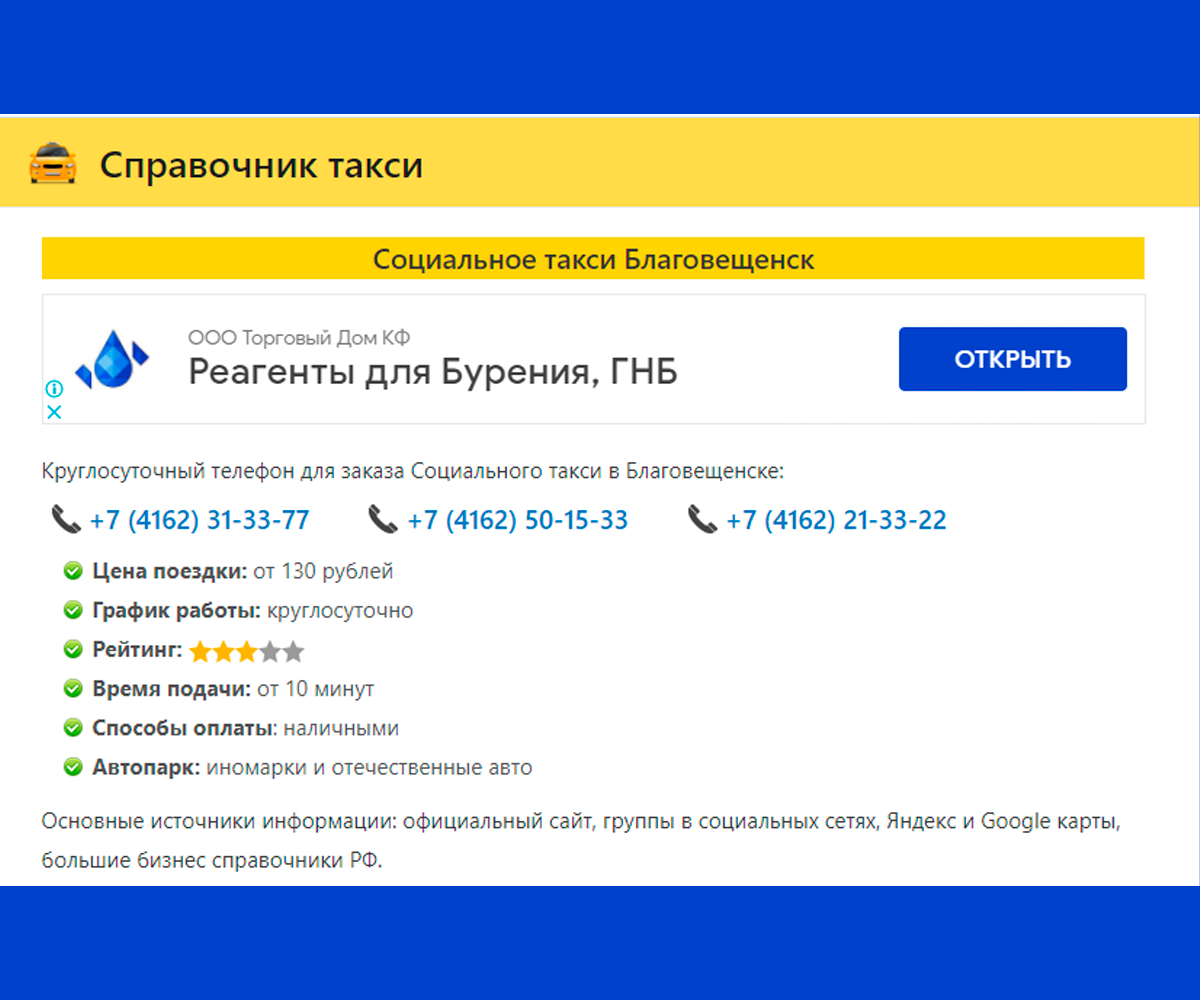Viewport: 1200px width, 1000px height.
Task: Close the advertisement via the X icon
Action: [55, 412]
